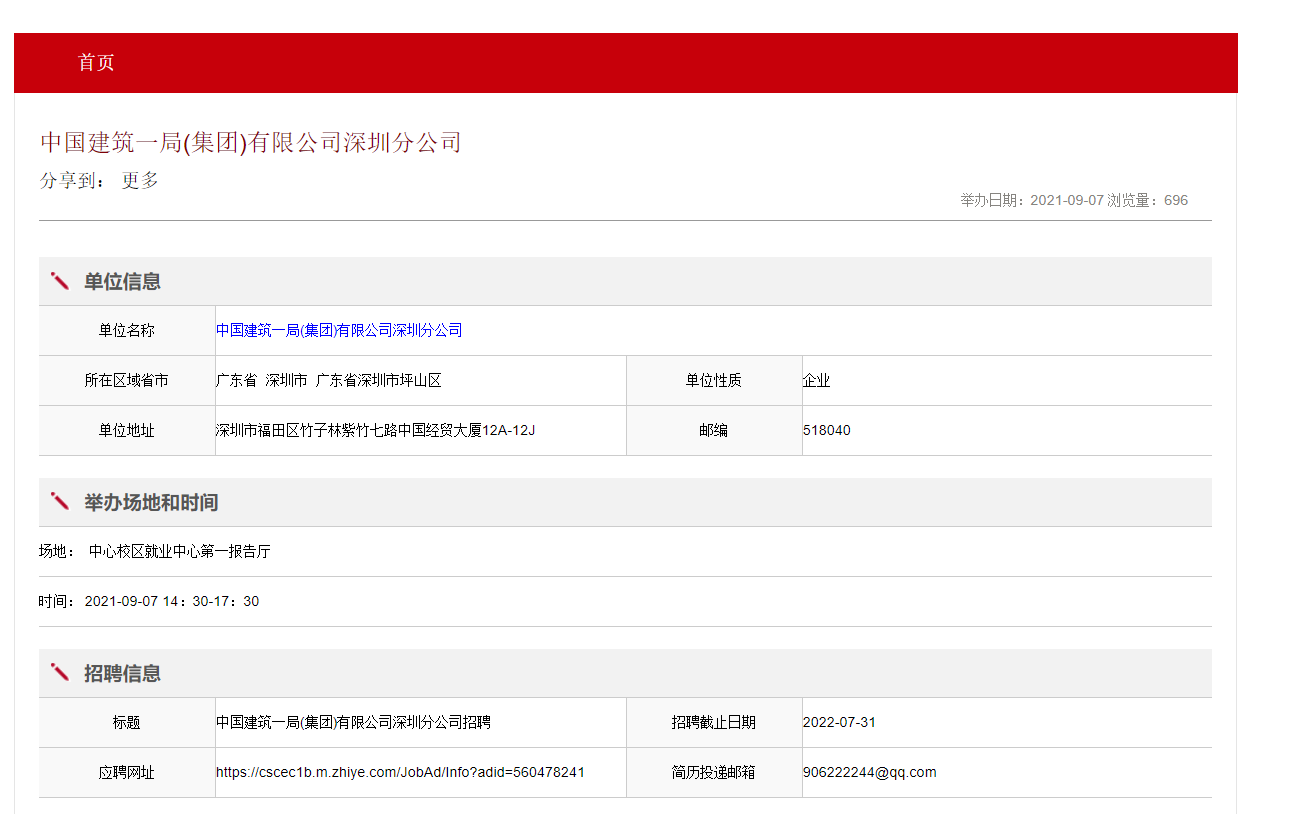
Task: Click pencil icon beside 举办场地和时间 heading
Action: [x=60, y=502]
